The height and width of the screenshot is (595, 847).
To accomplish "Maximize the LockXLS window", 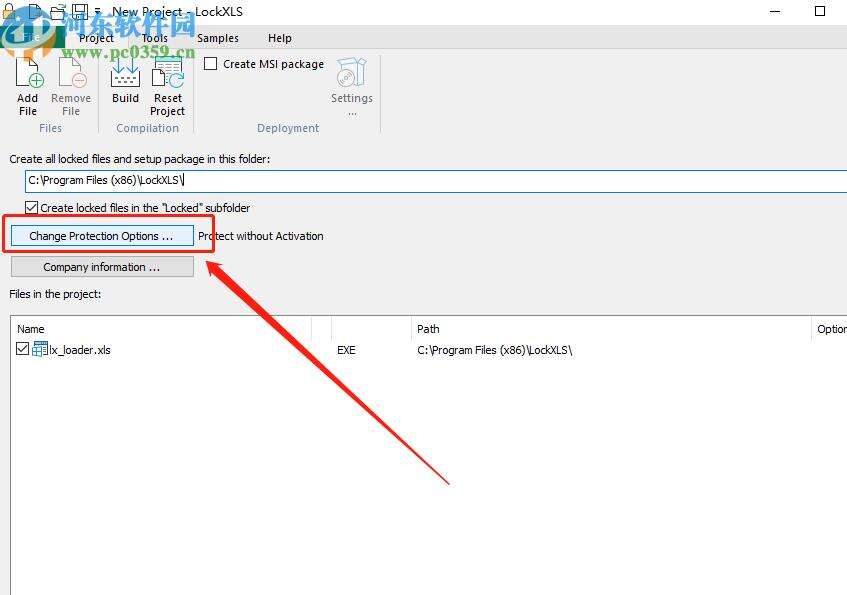I will [820, 11].
